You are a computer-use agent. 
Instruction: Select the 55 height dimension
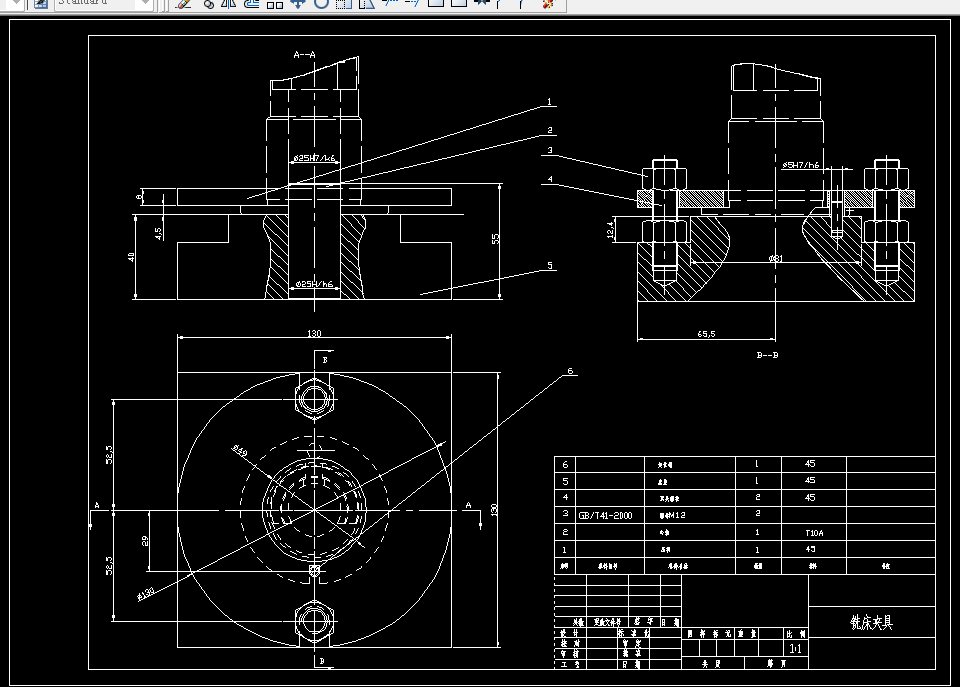495,239
